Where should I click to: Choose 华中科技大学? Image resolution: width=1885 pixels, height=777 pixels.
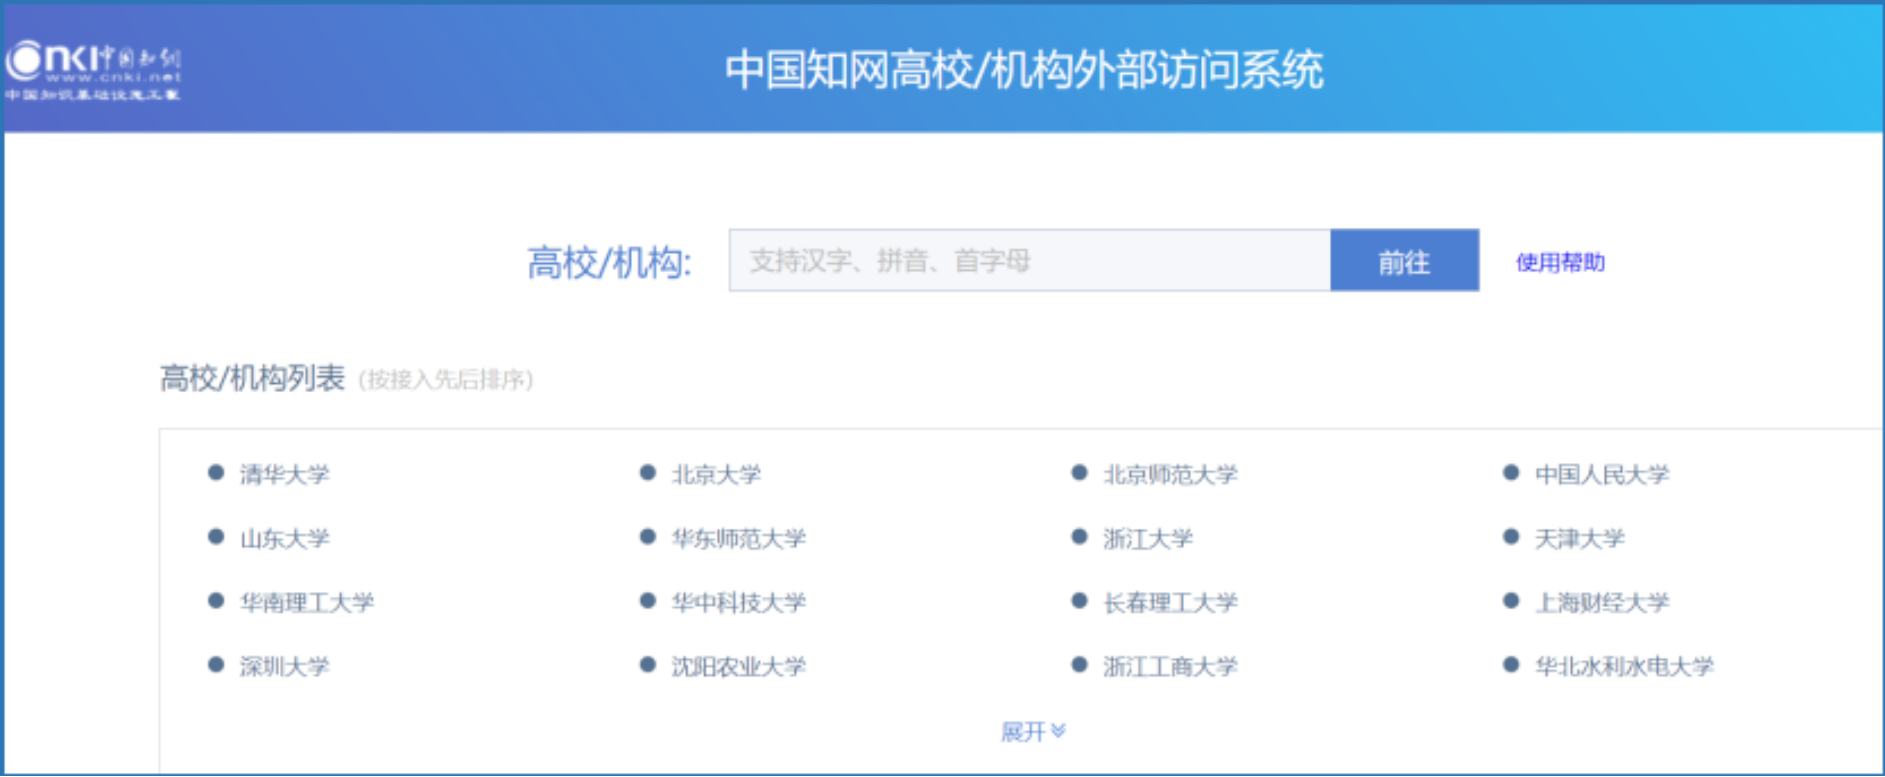click(x=738, y=602)
